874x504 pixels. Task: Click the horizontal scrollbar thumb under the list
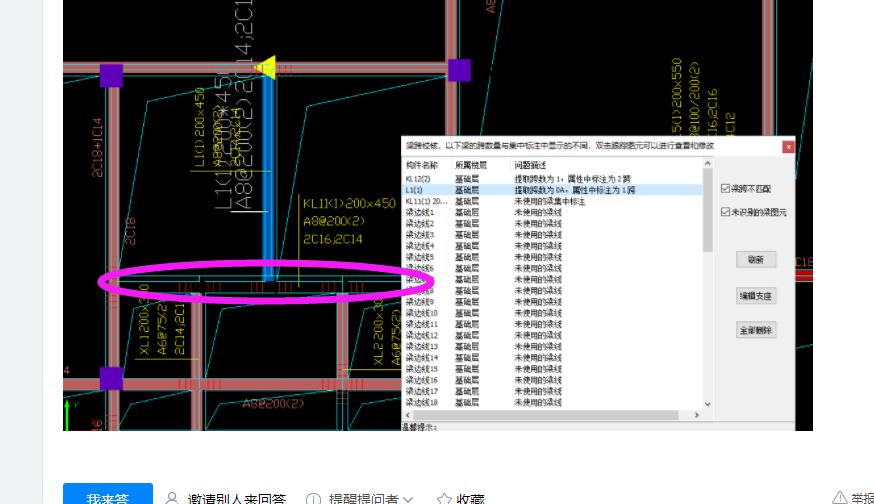point(546,415)
